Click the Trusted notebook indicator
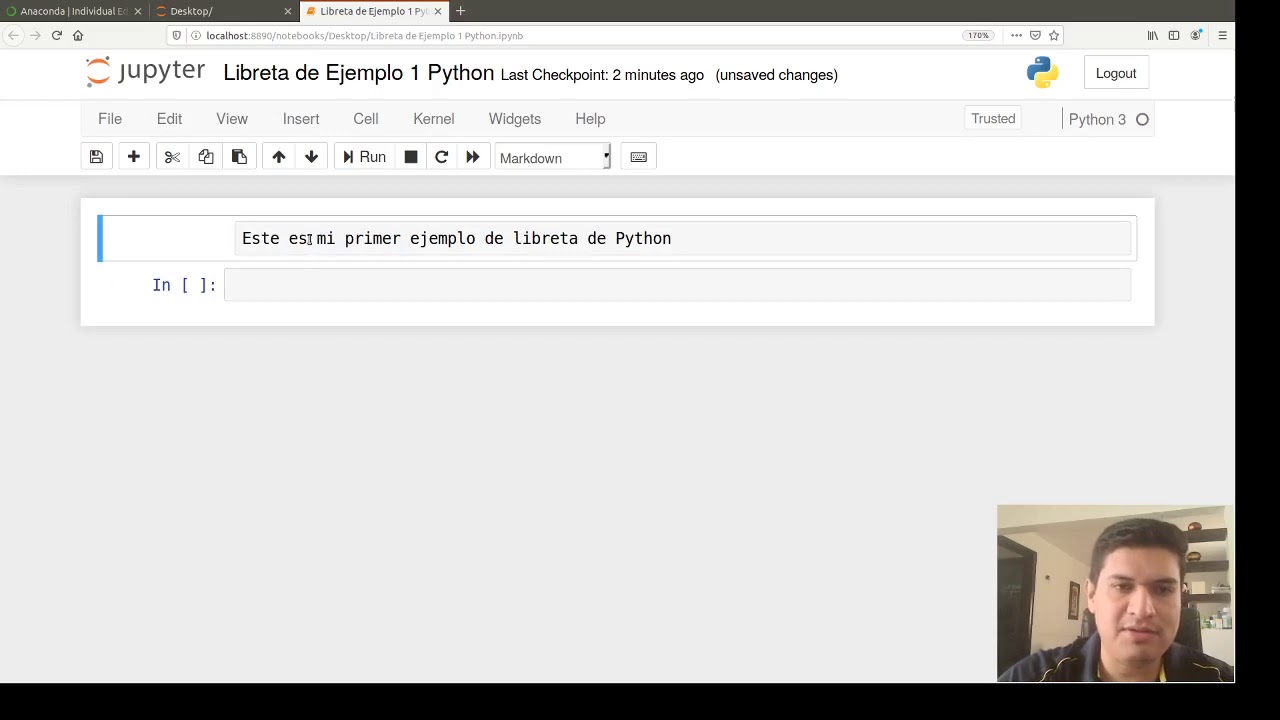Viewport: 1280px width, 720px height. (x=993, y=119)
